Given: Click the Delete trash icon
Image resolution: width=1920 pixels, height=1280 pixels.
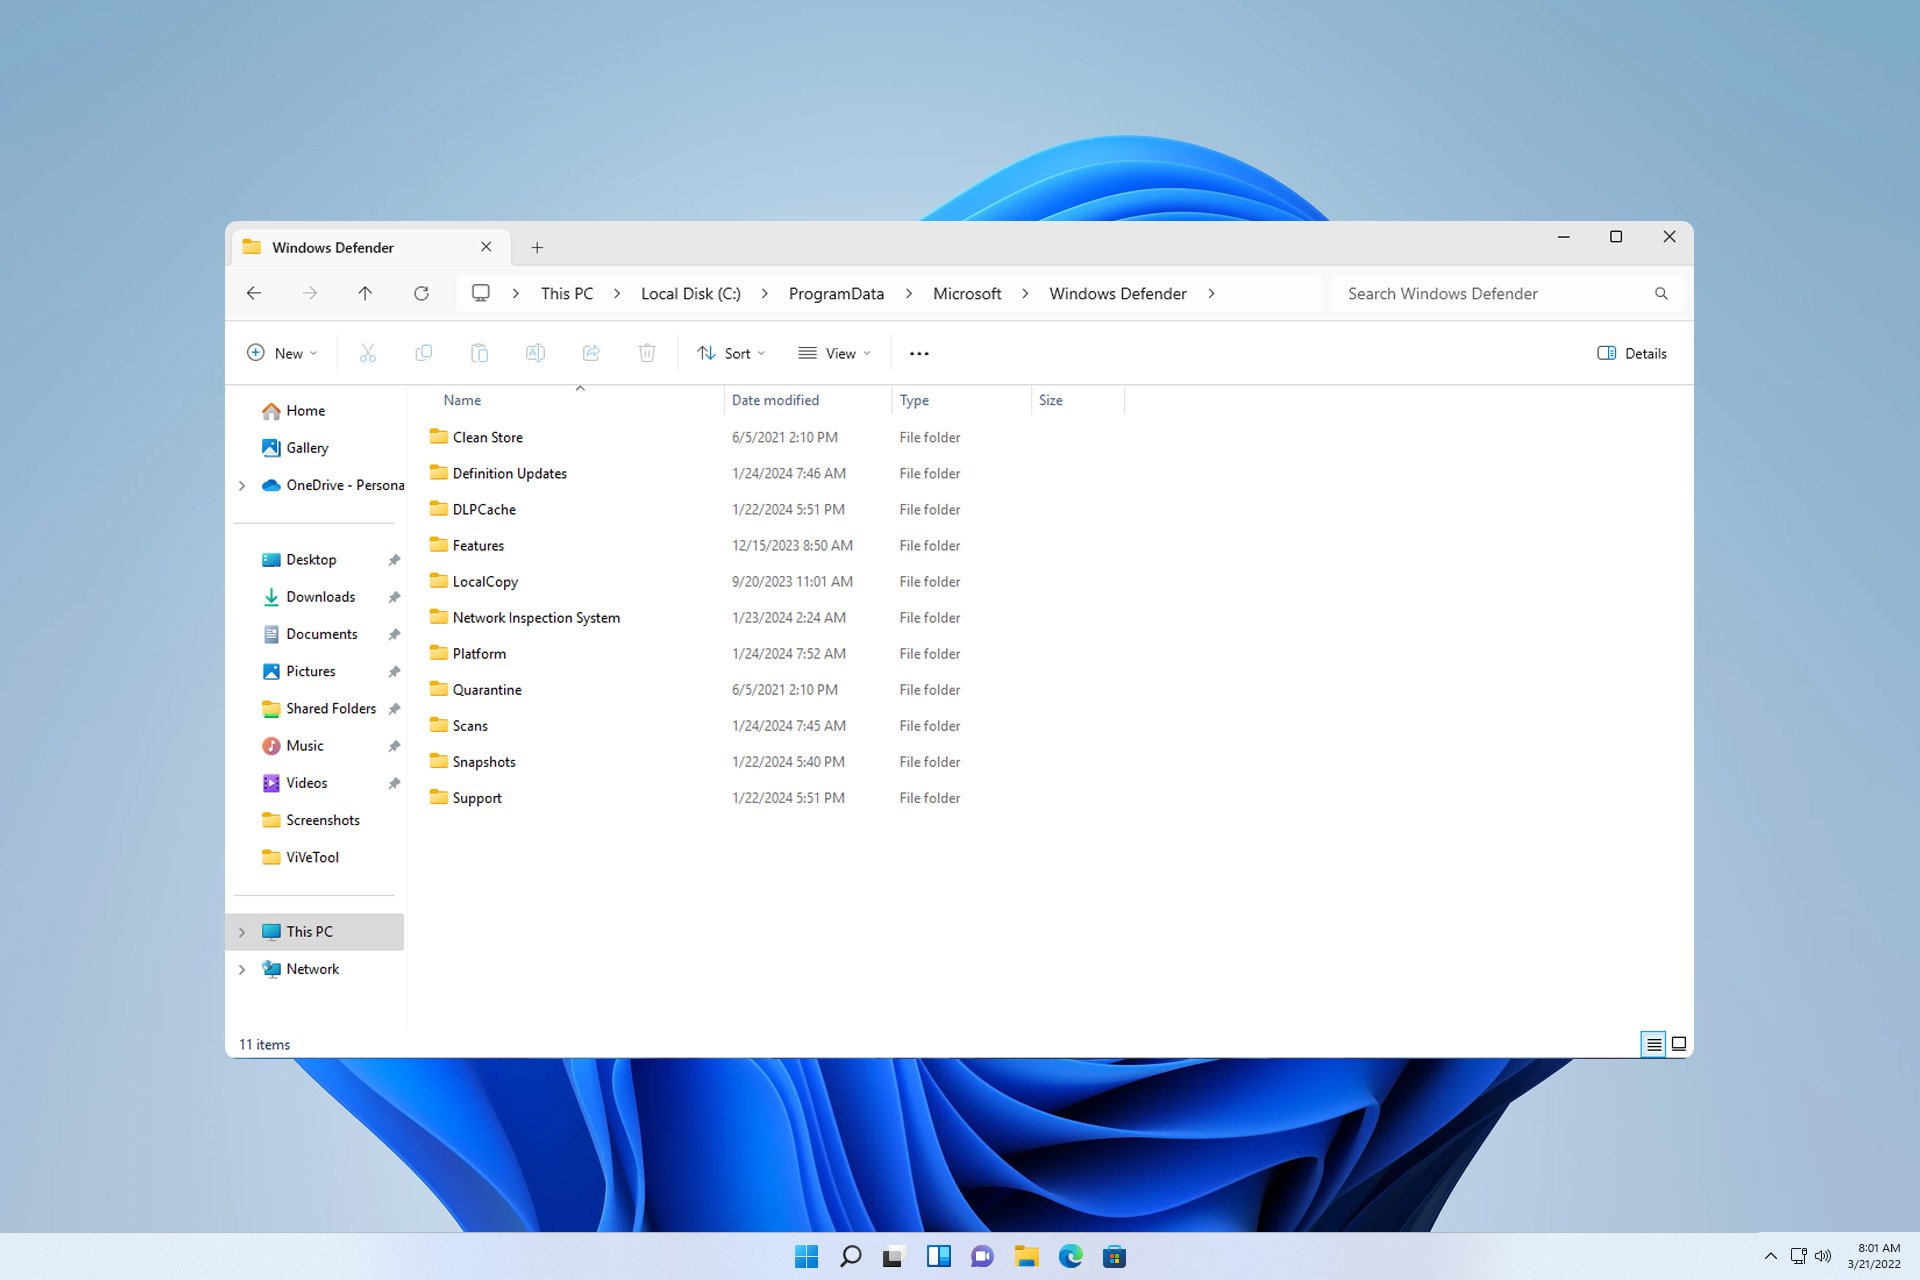Looking at the screenshot, I should pos(647,353).
